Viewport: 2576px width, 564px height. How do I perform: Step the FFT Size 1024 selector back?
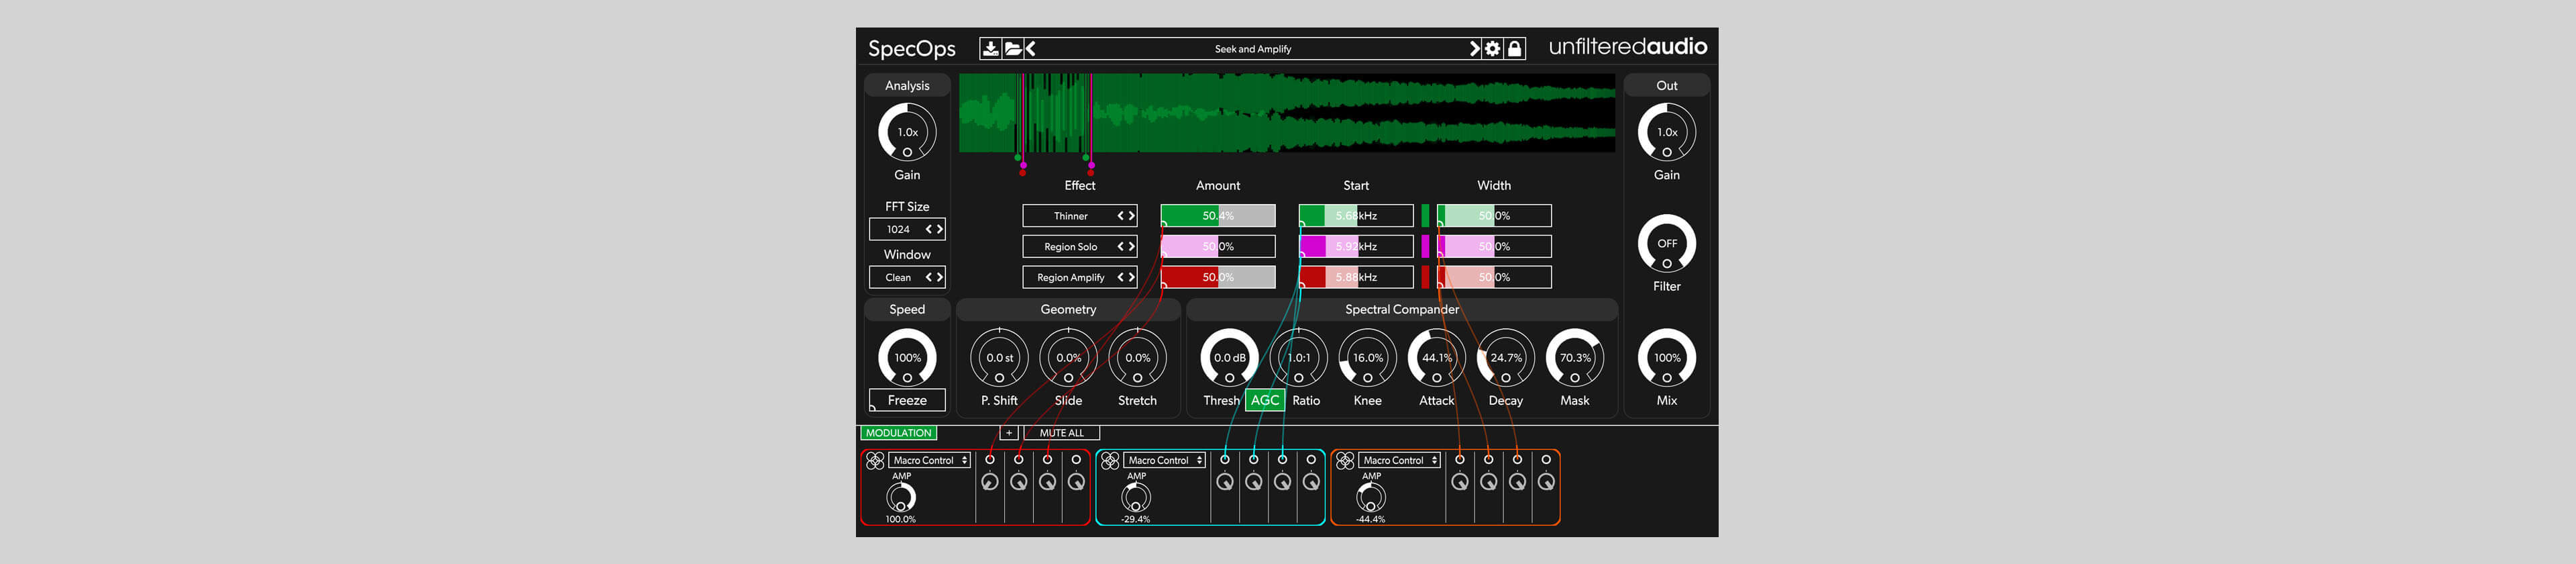tap(928, 229)
